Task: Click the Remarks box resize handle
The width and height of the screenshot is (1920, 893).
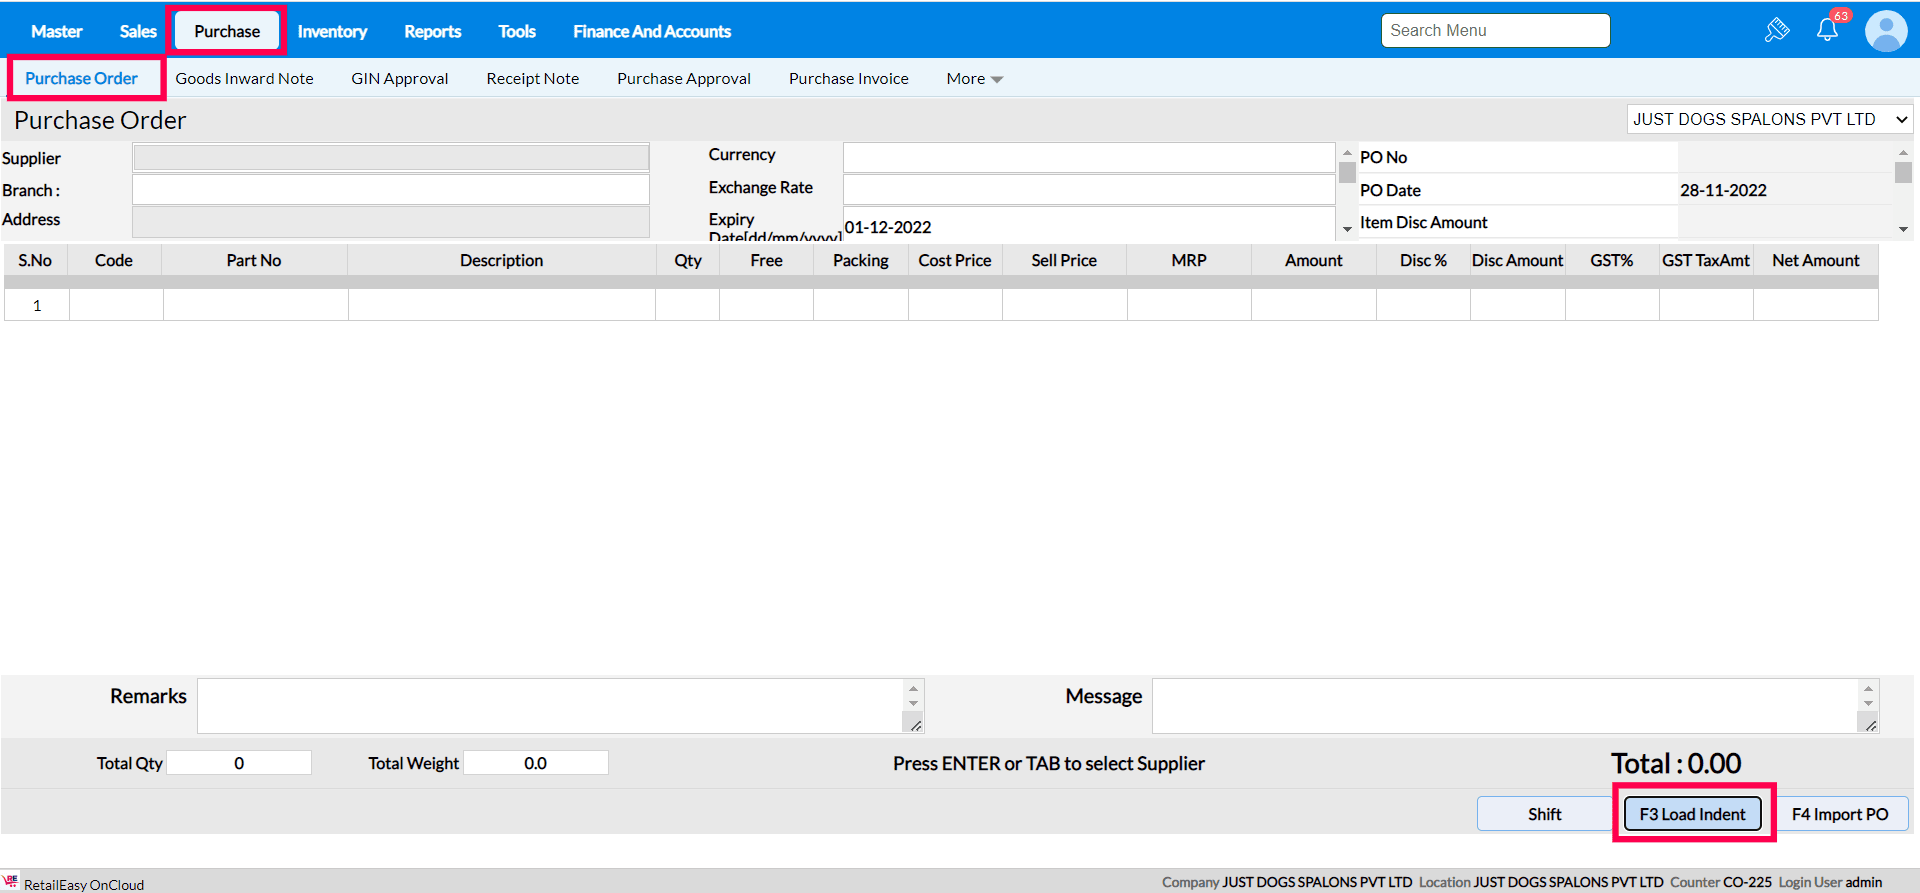Action: click(x=915, y=725)
